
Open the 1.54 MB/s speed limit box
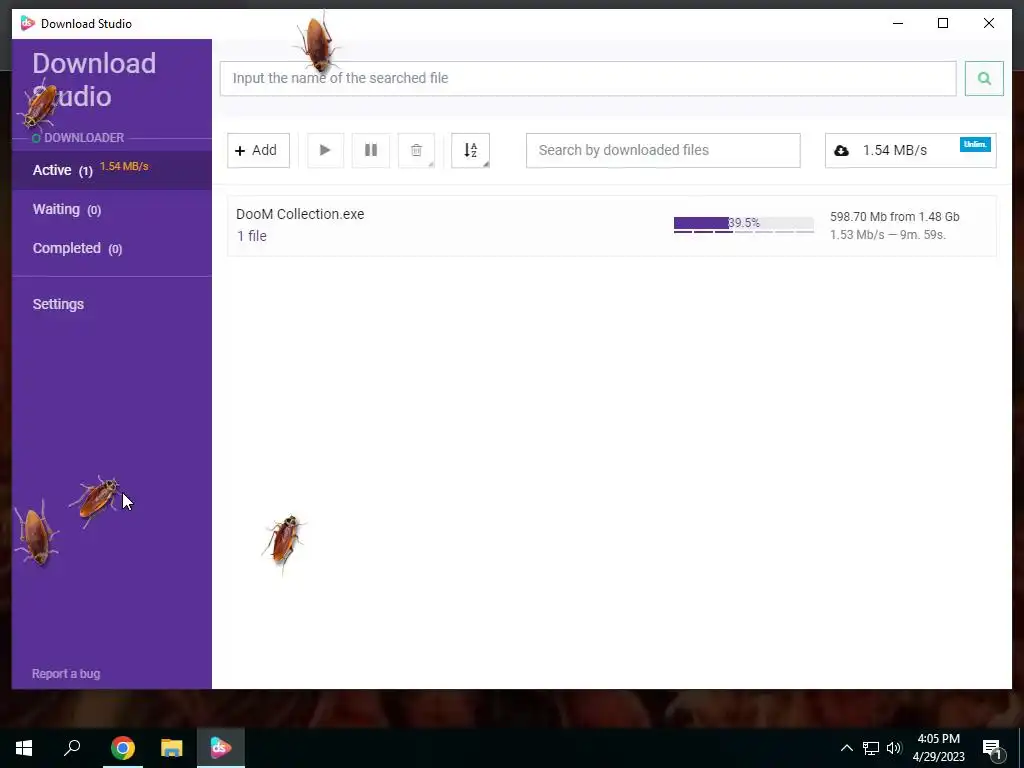coord(910,150)
